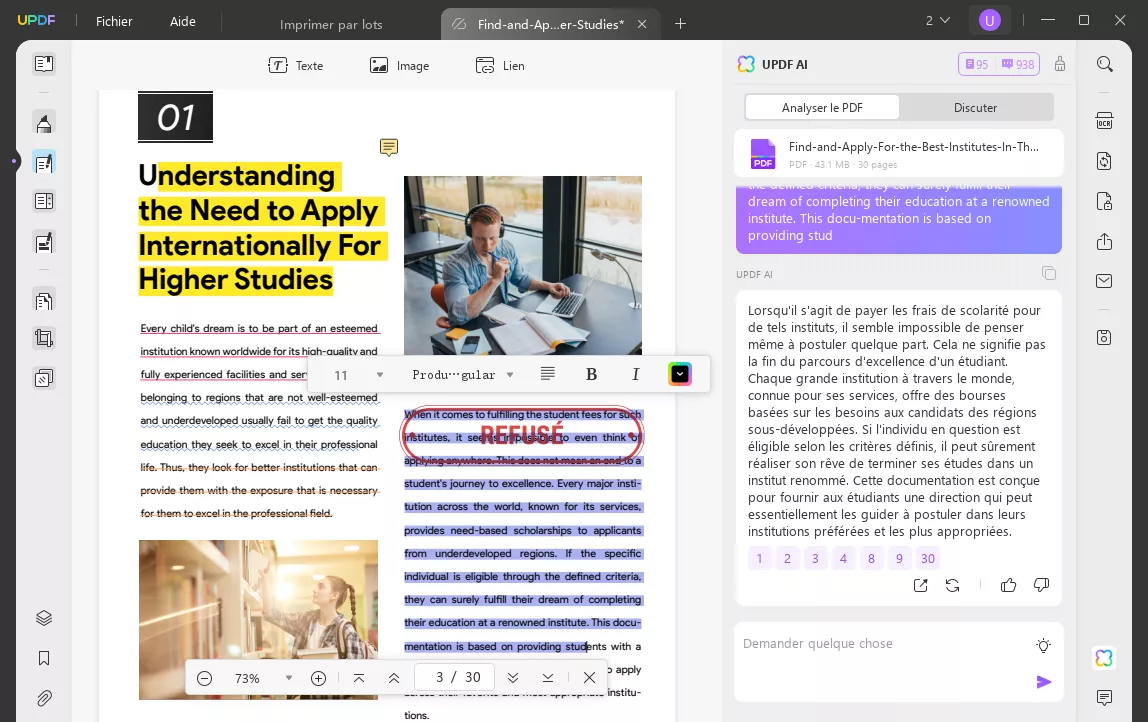The width and height of the screenshot is (1148, 722).
Task: Select the highlighter annotation tool
Action: coord(44,121)
